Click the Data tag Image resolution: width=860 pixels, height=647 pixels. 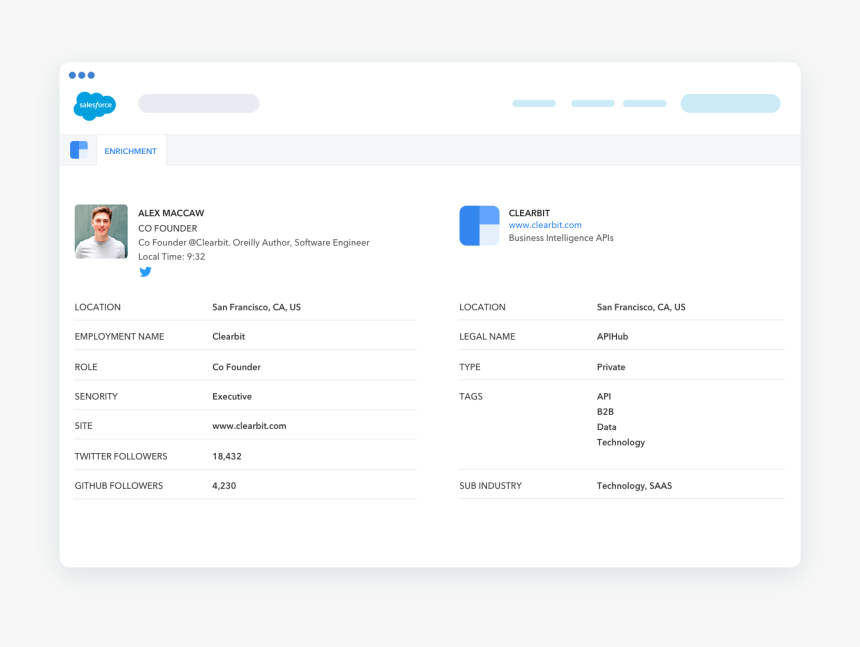pos(607,427)
